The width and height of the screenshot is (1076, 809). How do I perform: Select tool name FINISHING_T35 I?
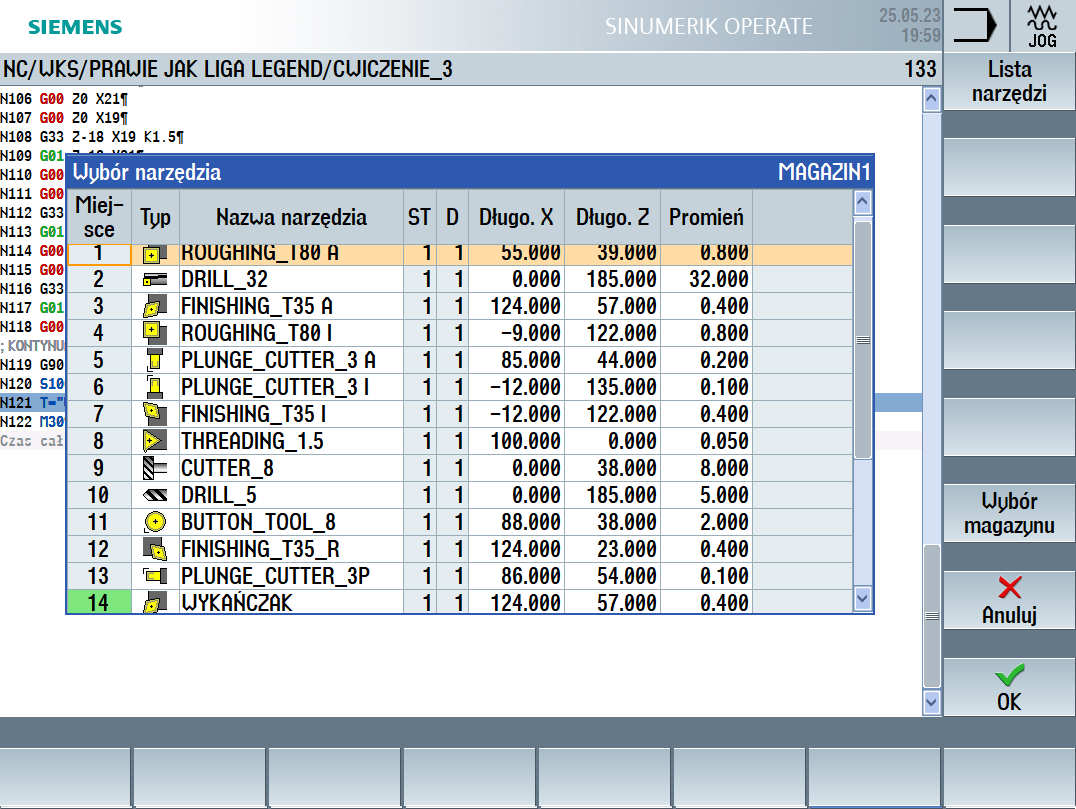pyautogui.click(x=254, y=414)
